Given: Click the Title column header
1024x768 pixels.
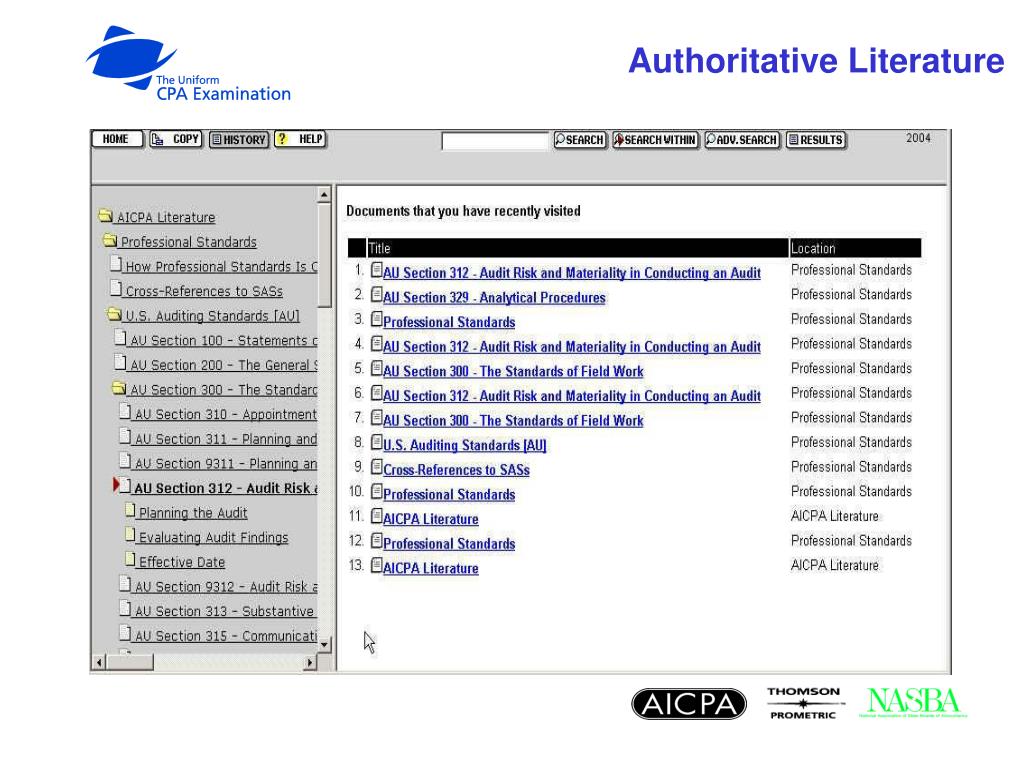Looking at the screenshot, I should pyautogui.click(x=577, y=248).
